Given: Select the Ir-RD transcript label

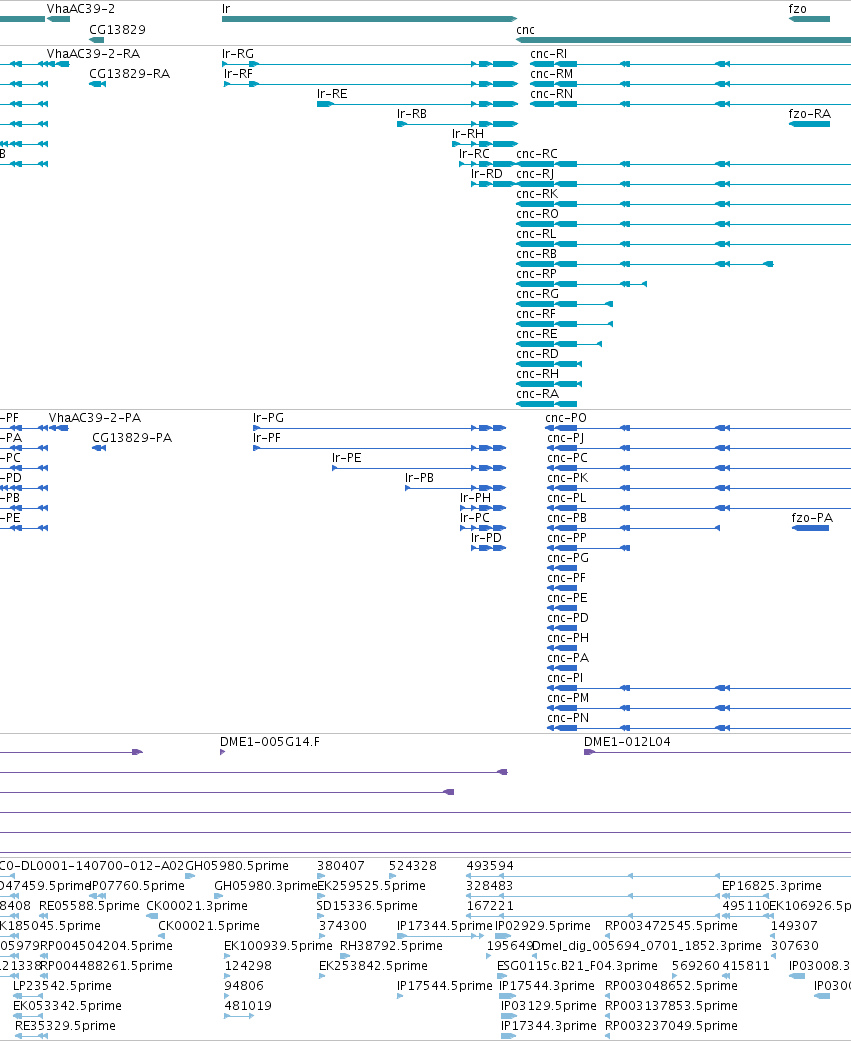Looking at the screenshot, I should pyautogui.click(x=487, y=173).
